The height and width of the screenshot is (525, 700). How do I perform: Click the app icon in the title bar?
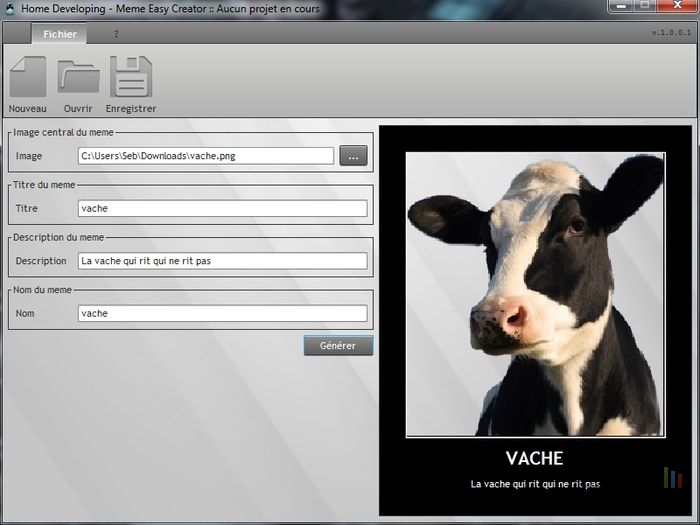[9, 8]
